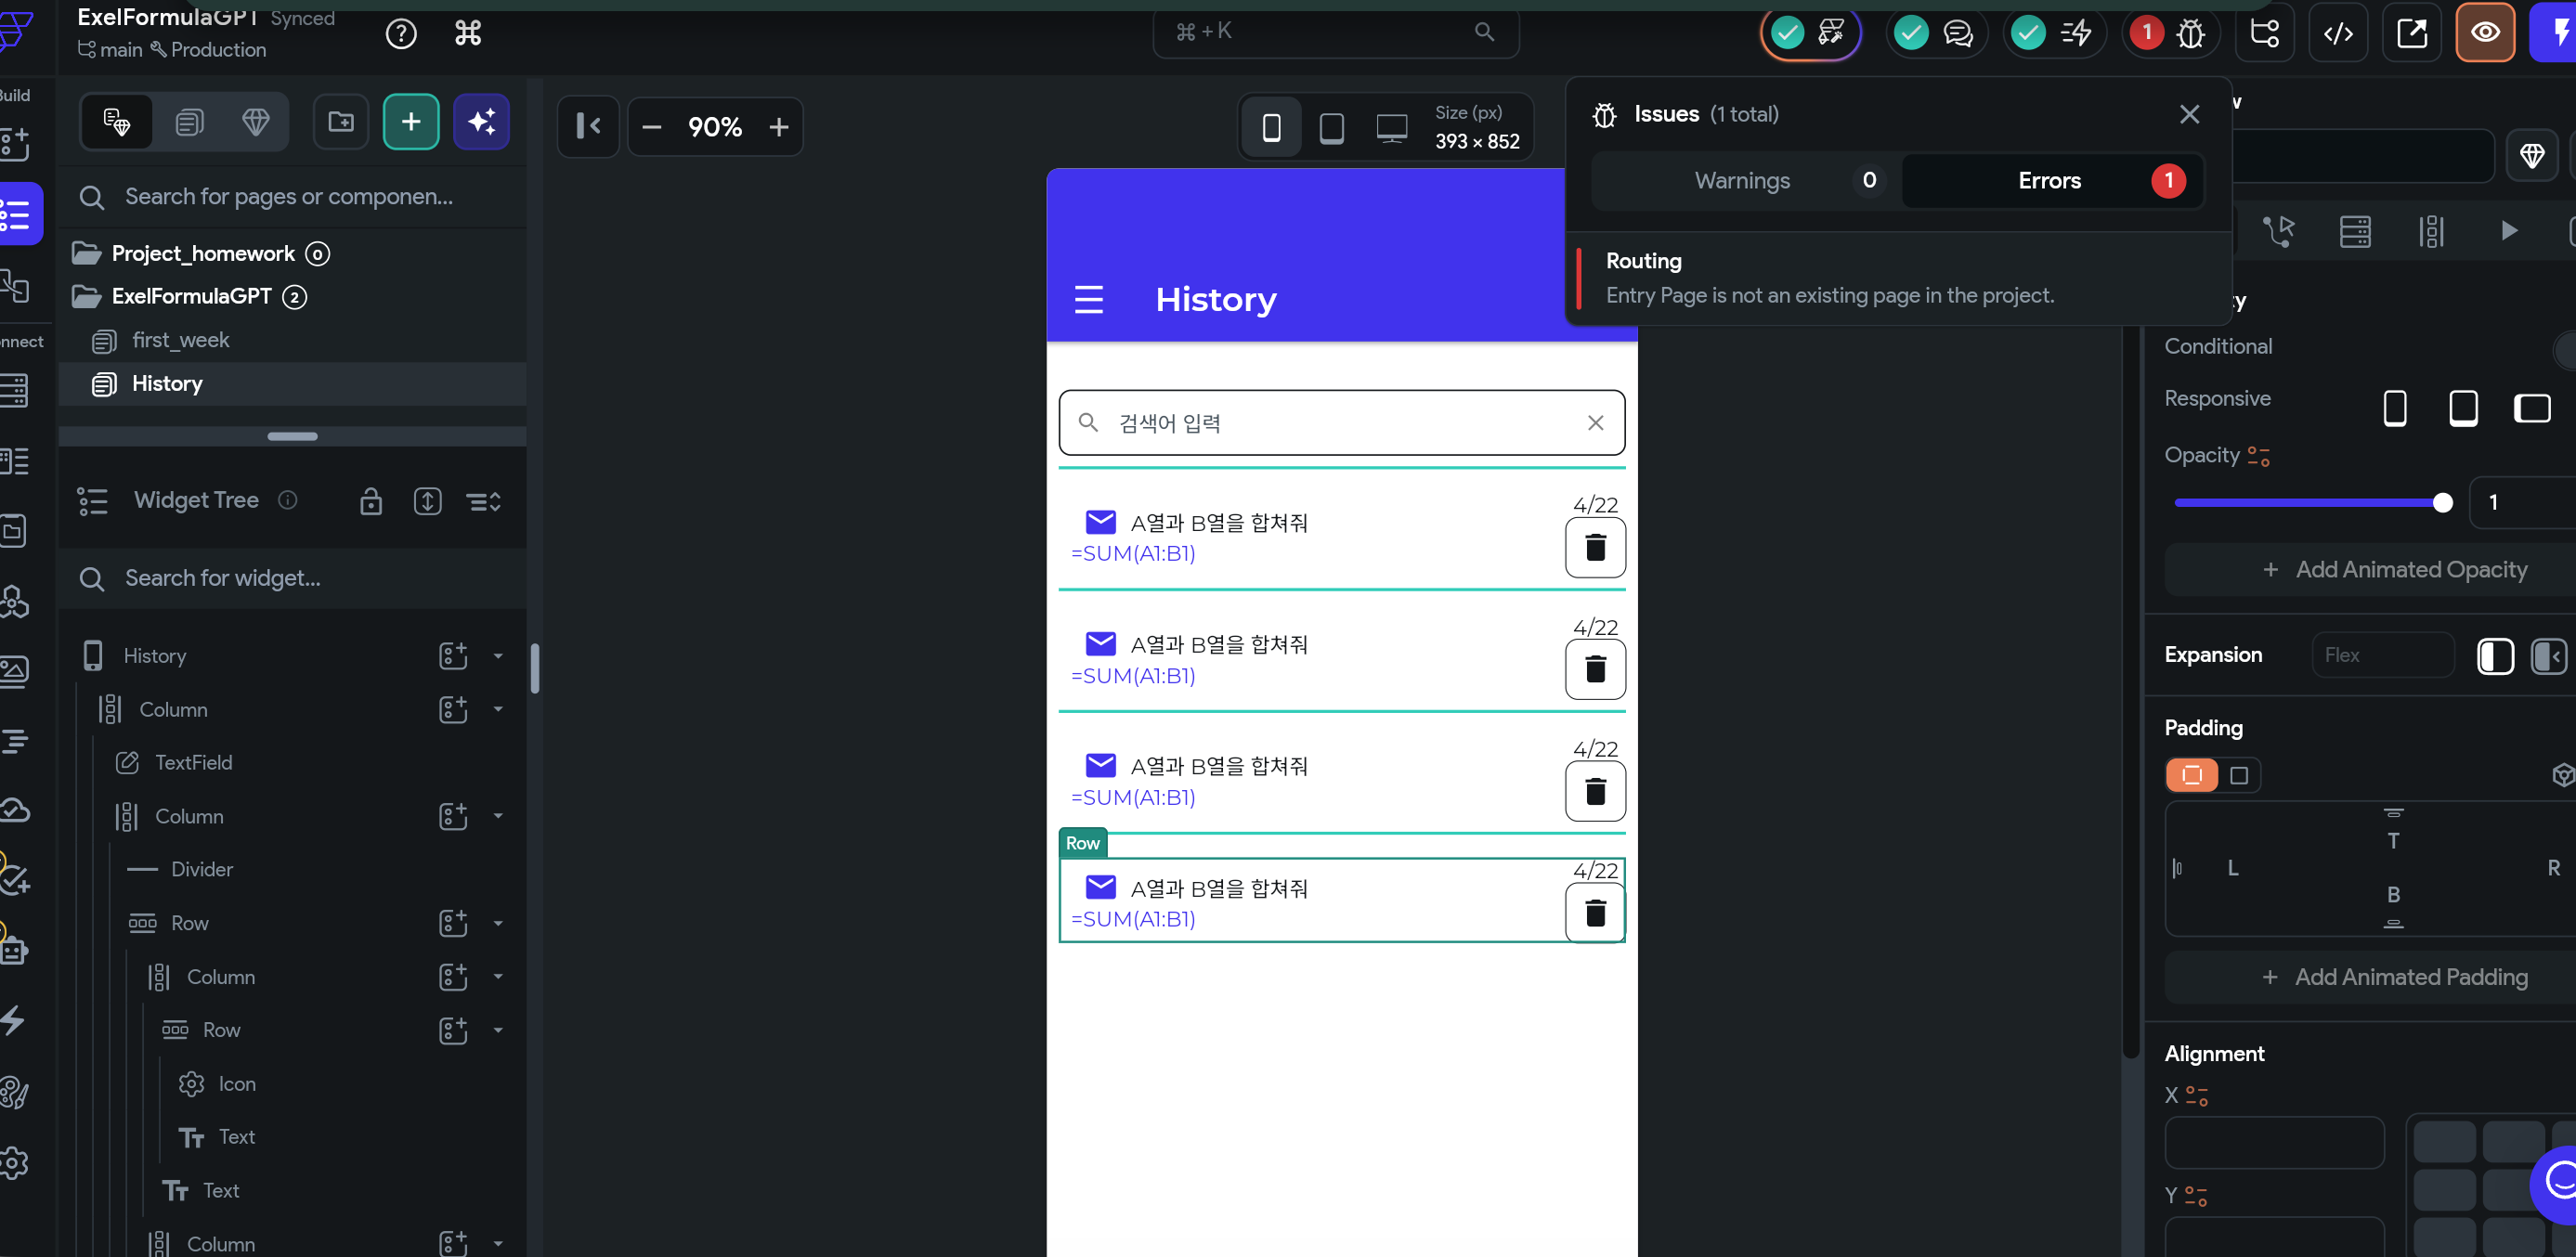Collapse the left panel with arrow icon
Screen dimensions: 2576x1257
588,127
